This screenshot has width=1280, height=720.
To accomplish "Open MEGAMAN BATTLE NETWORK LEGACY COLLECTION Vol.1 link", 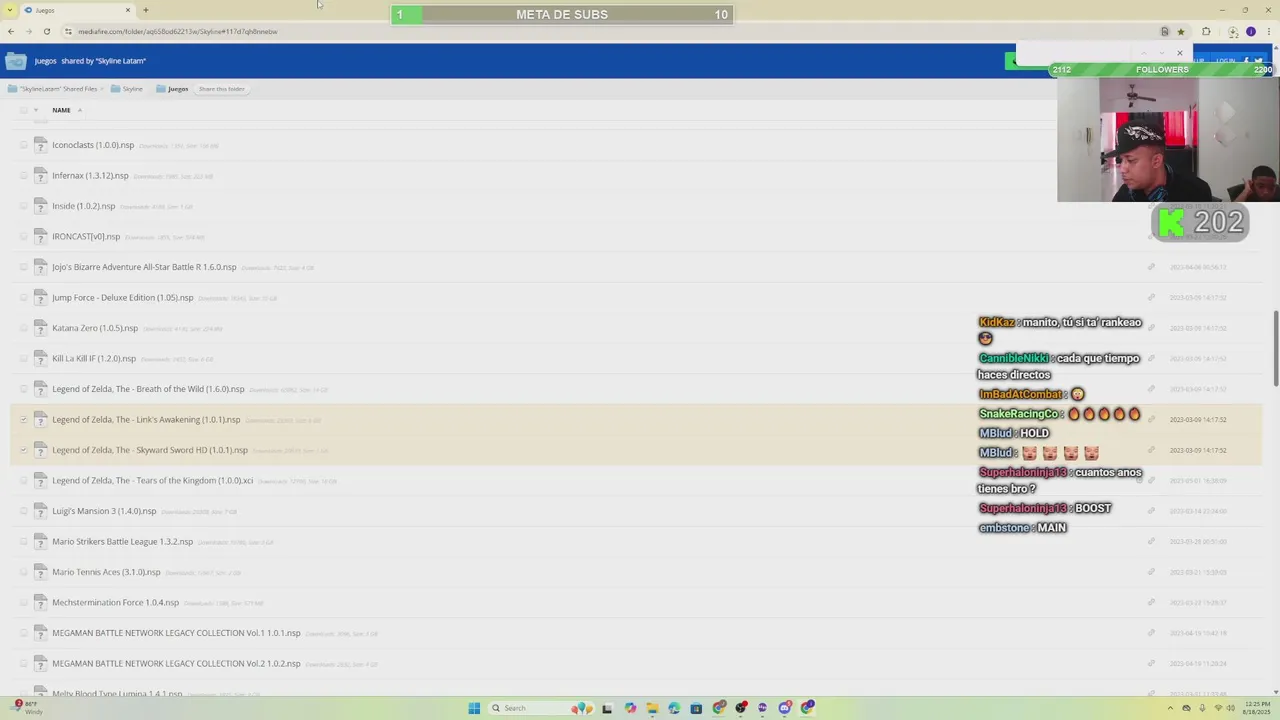I will point(176,633).
